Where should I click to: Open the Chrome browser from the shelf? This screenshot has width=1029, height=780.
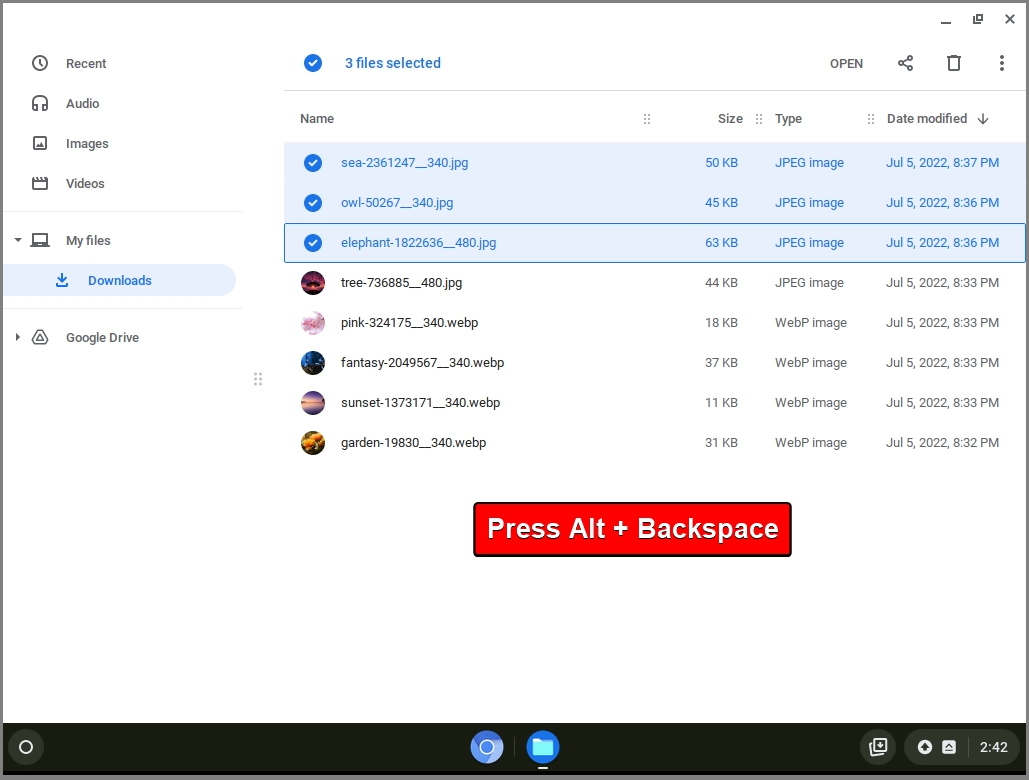(487, 747)
